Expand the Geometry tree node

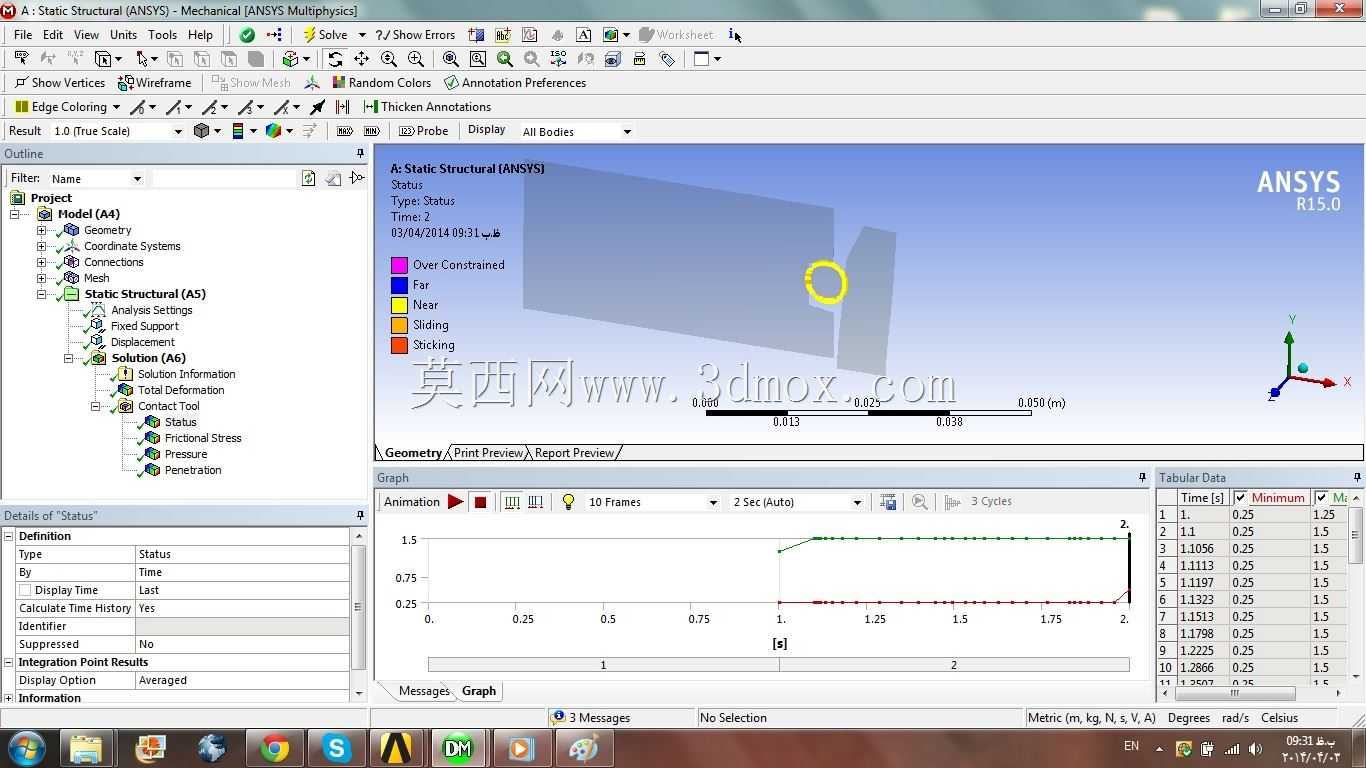click(41, 230)
